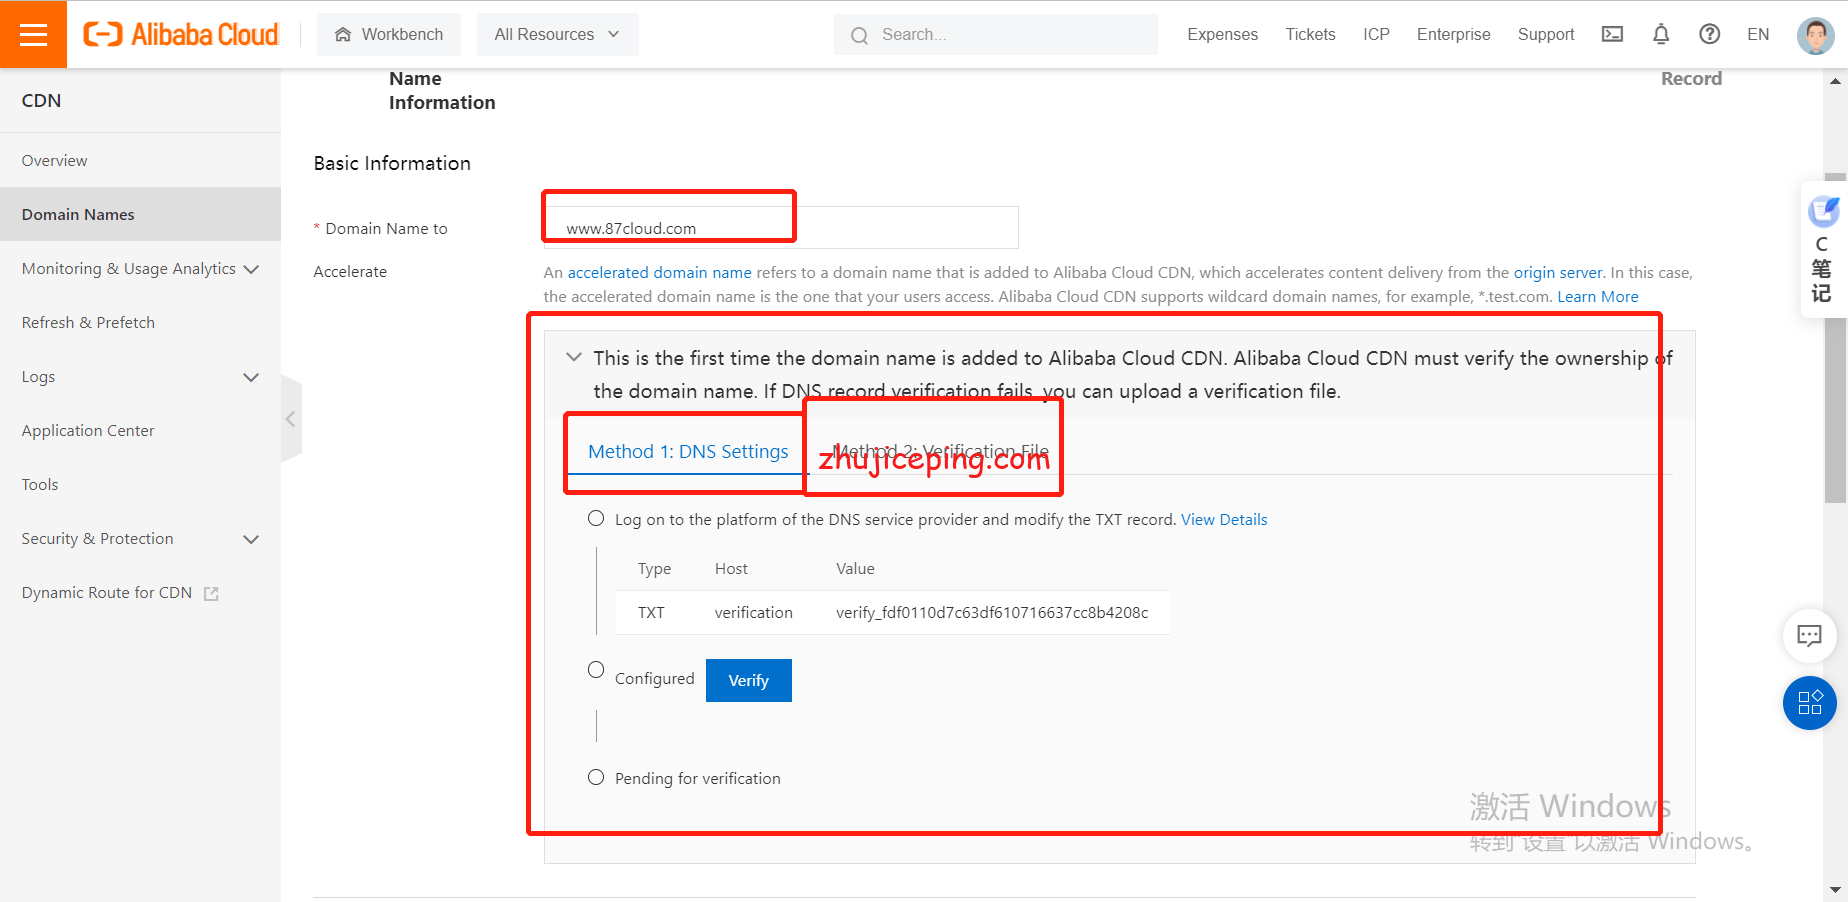This screenshot has height=902, width=1848.
Task: Open Dynamic Route for CDN
Action: (x=107, y=593)
